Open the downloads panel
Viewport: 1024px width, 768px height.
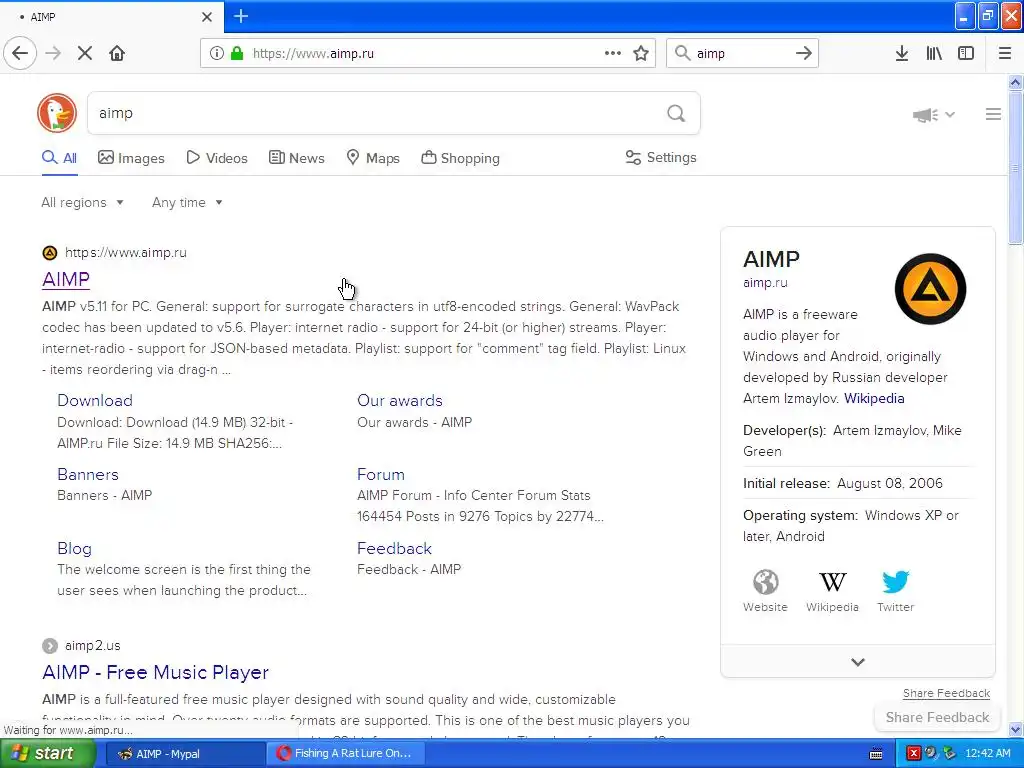tap(902, 54)
